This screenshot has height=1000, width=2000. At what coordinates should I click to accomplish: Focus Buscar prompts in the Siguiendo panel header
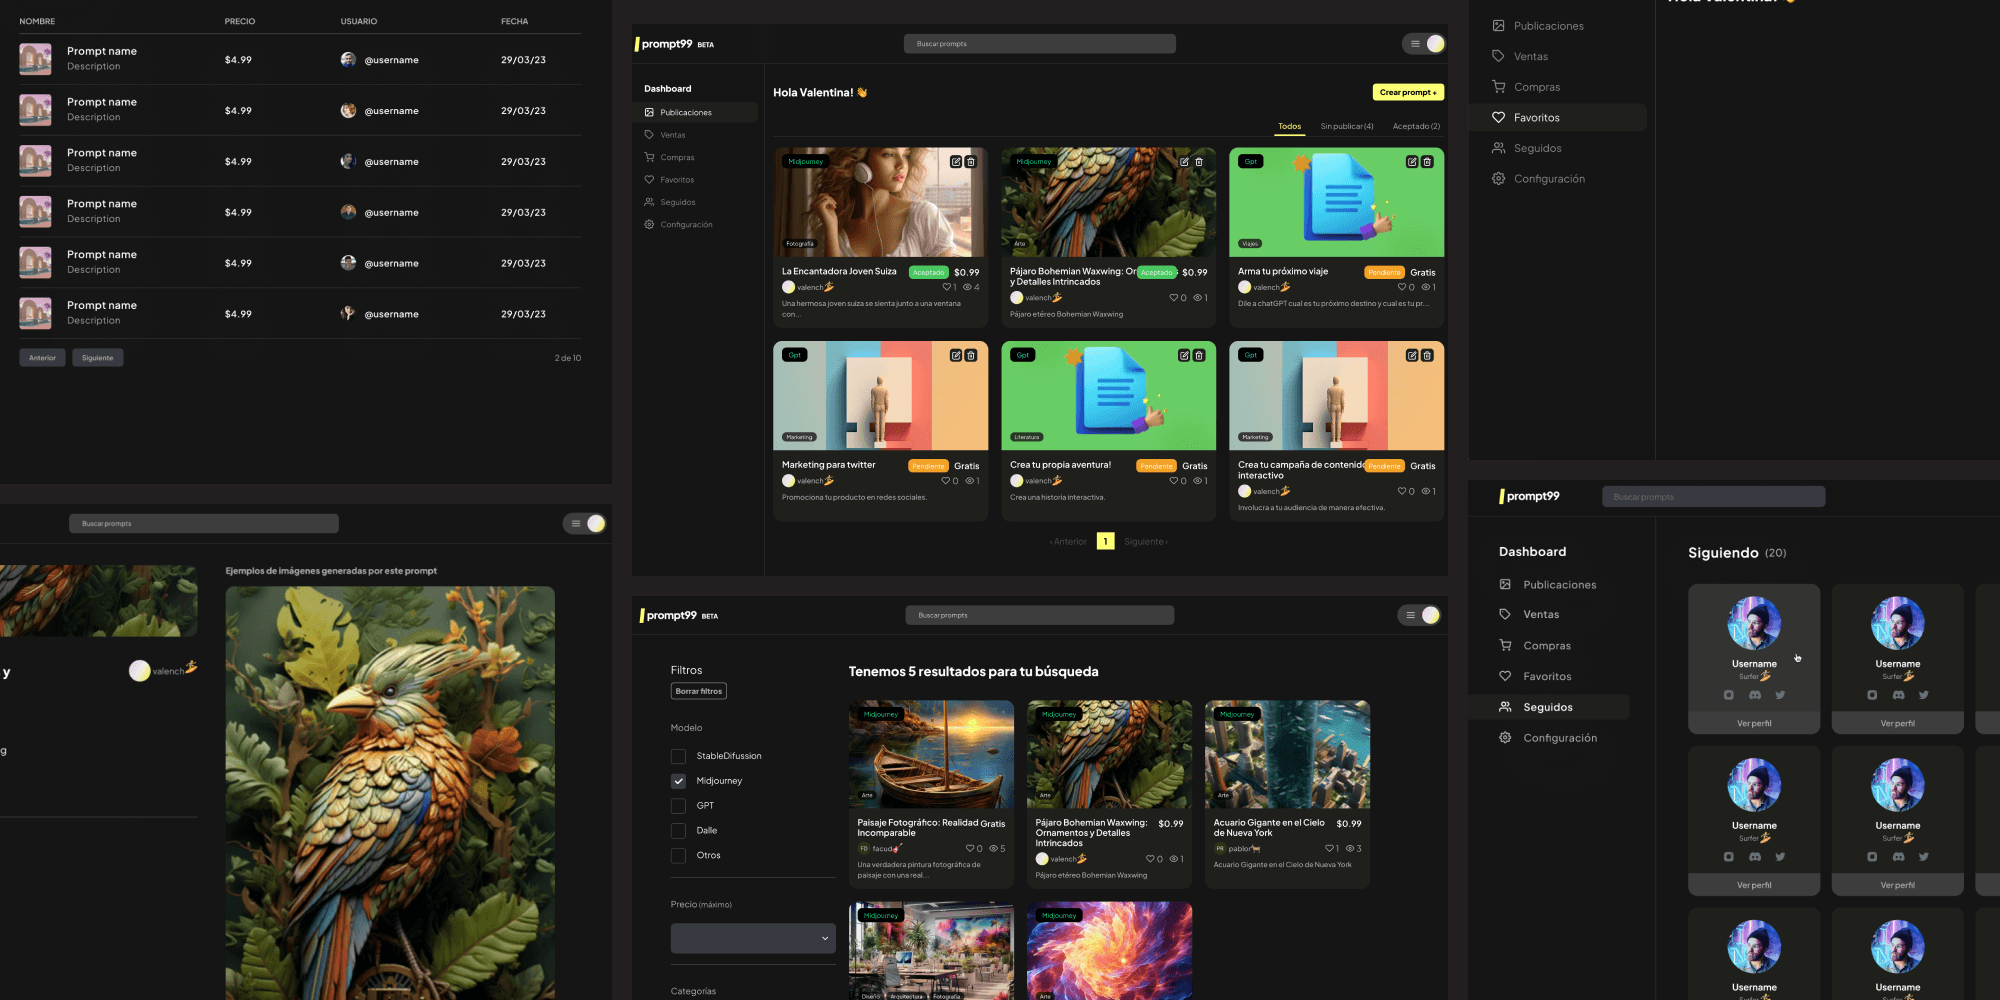[1714, 497]
